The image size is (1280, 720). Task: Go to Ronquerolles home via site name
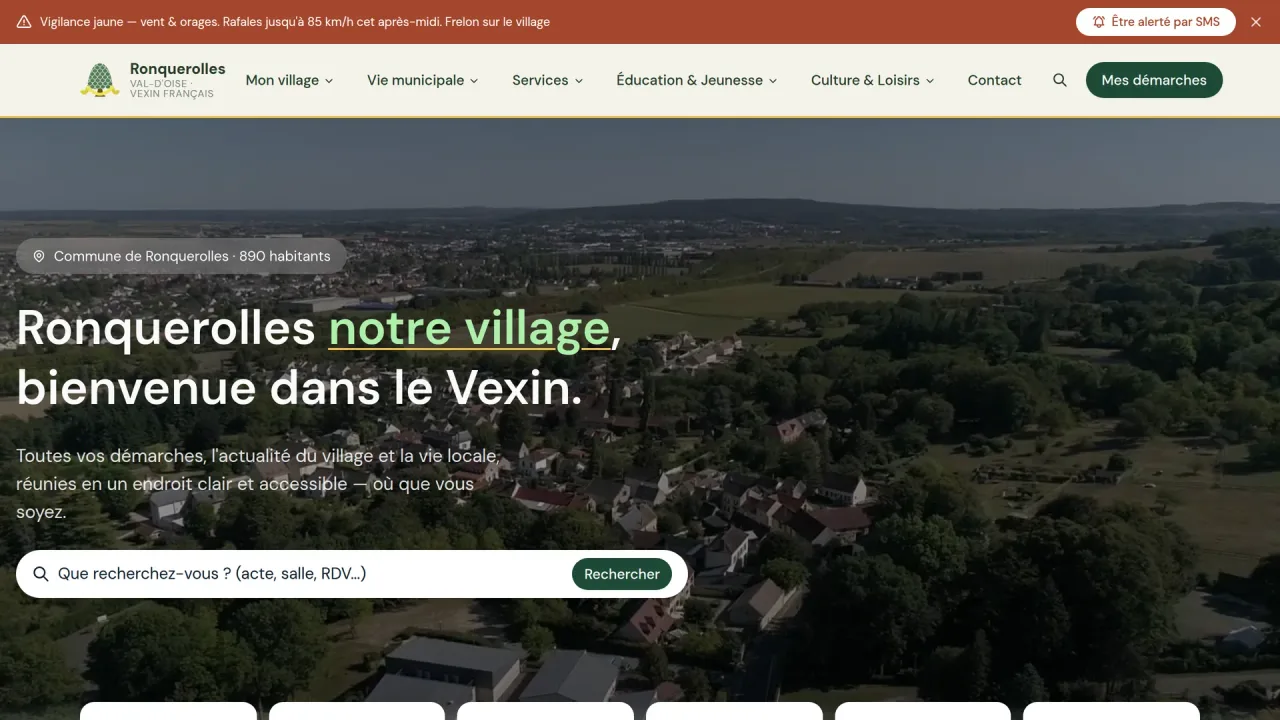[x=177, y=69]
